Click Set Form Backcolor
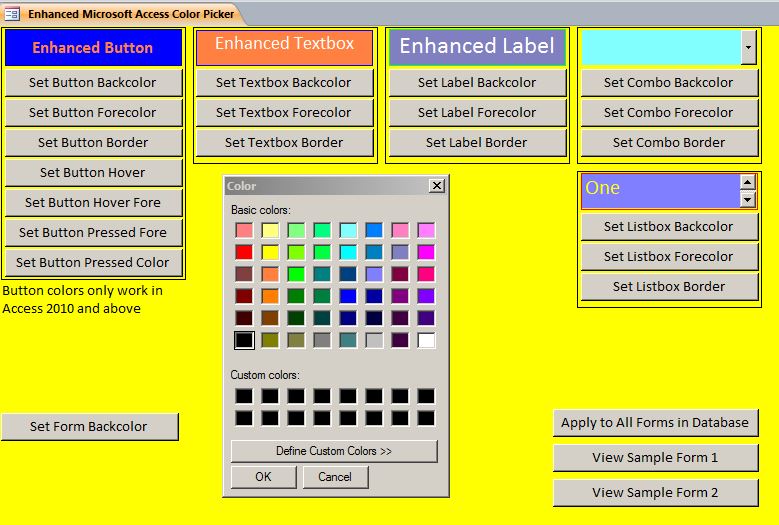The width and height of the screenshot is (779, 525). coord(90,427)
